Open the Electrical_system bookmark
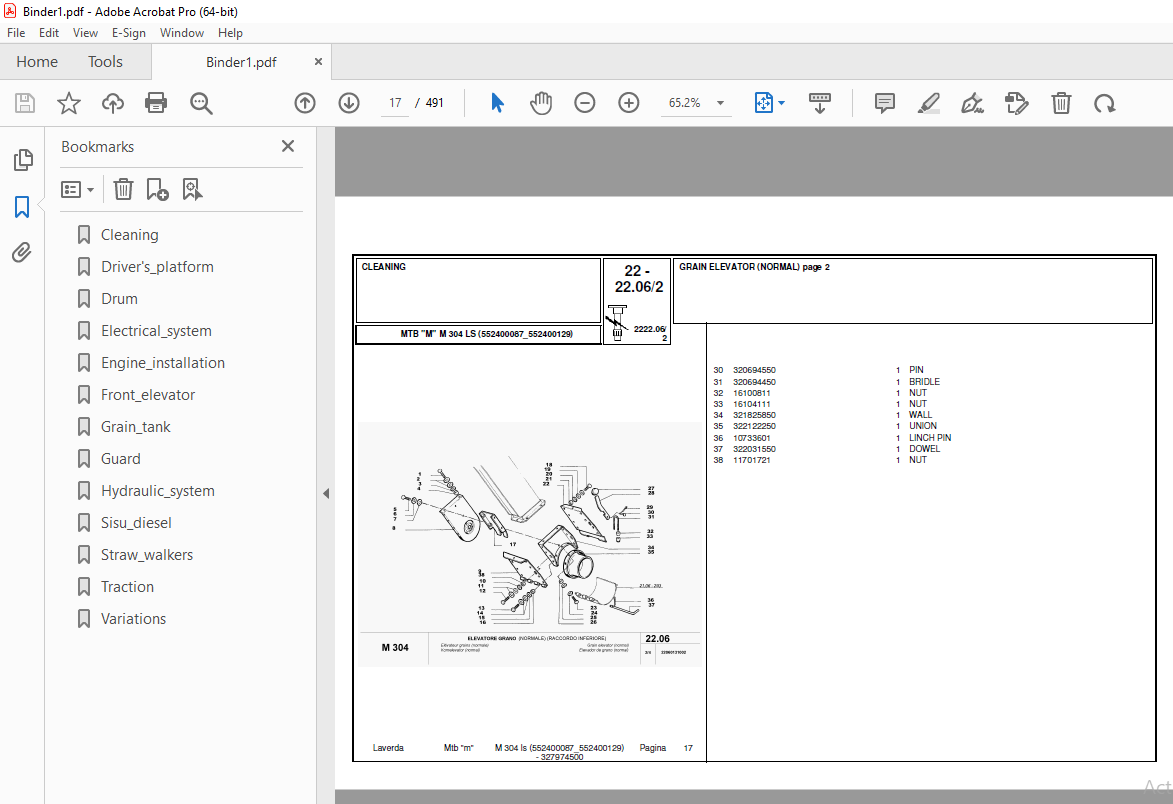This screenshot has width=1173, height=804. point(156,331)
